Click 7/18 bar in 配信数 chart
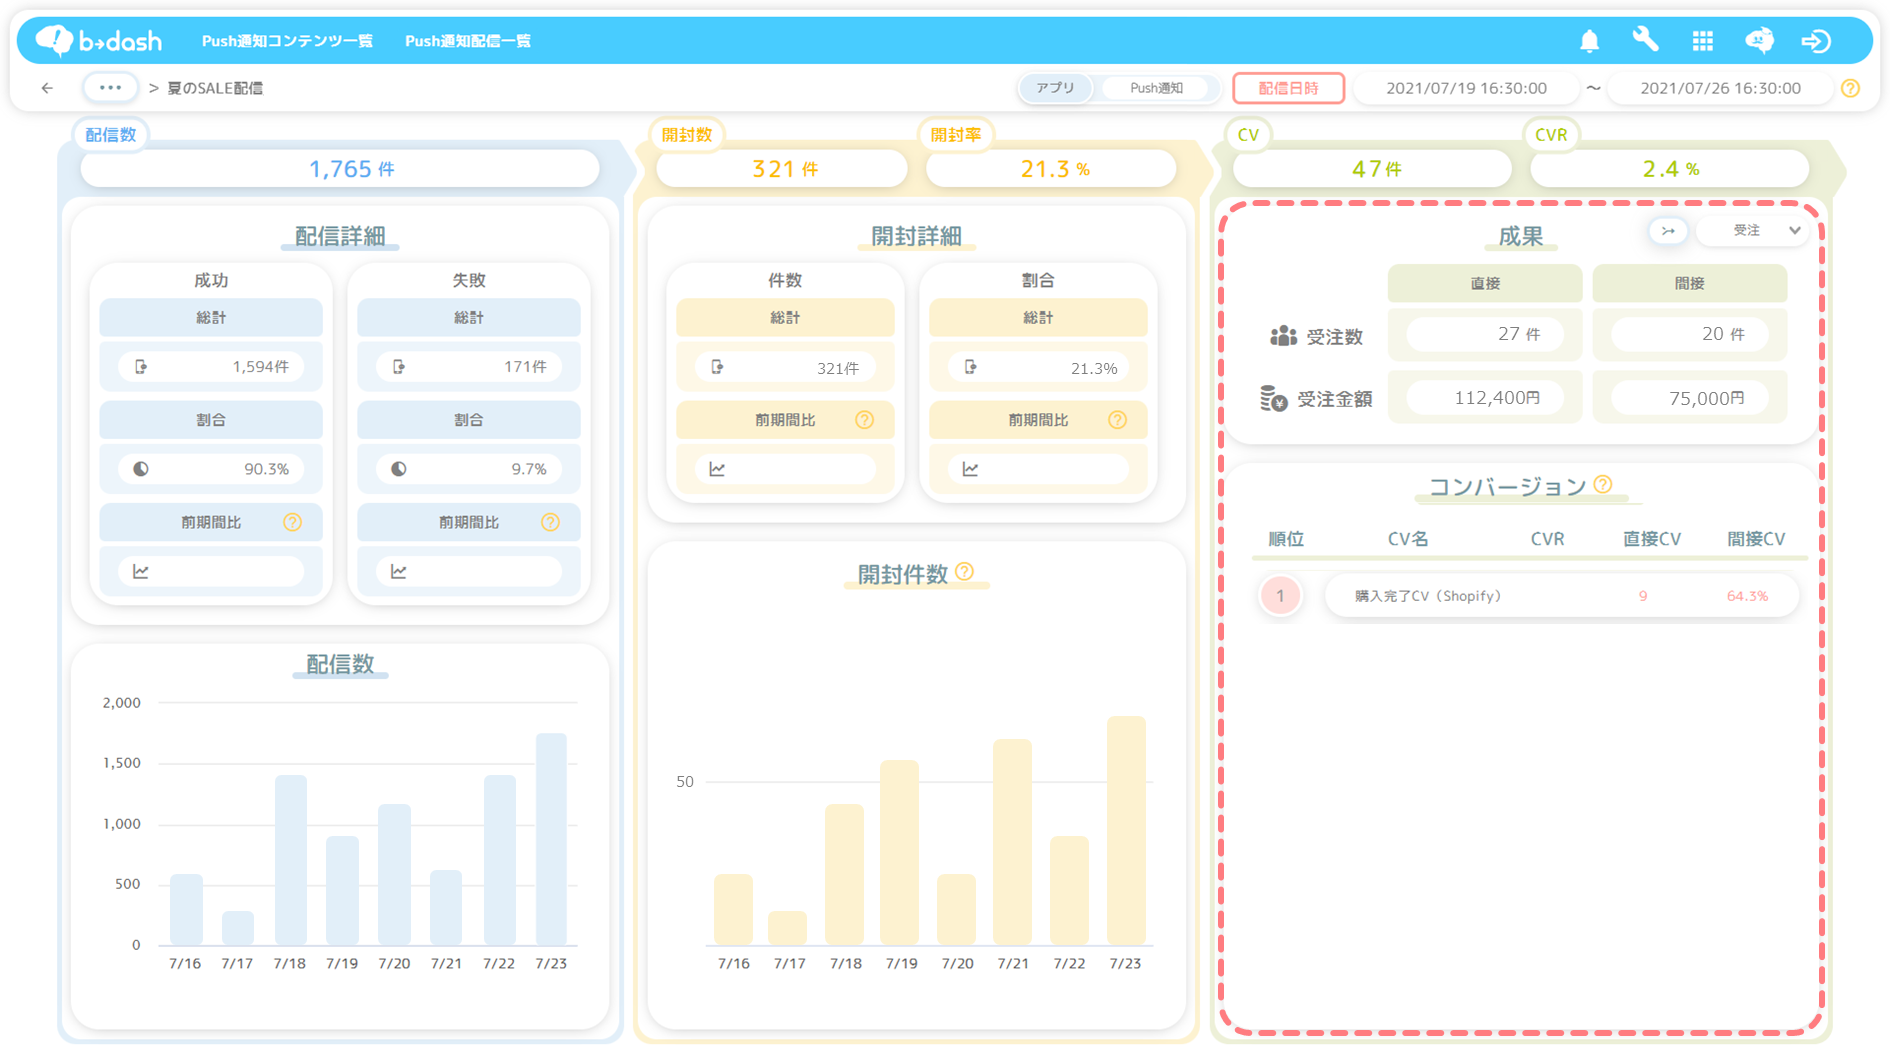The height and width of the screenshot is (1063, 1890). 290,860
